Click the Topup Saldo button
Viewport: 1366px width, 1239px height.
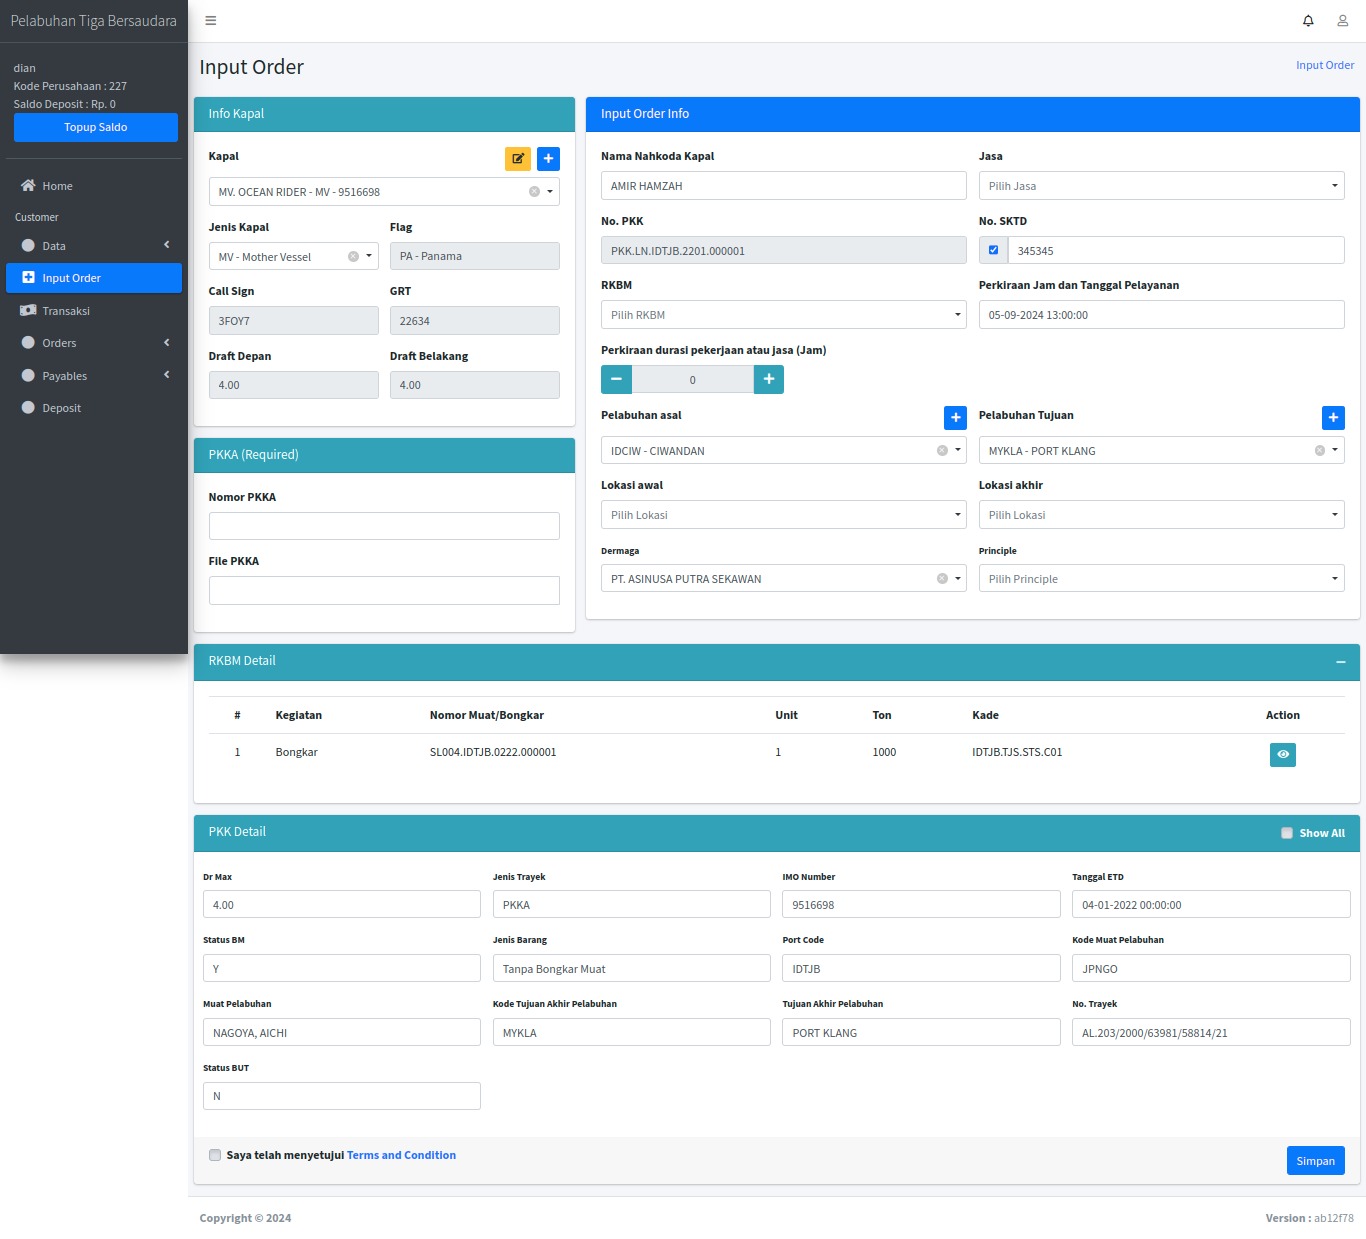coord(96,127)
